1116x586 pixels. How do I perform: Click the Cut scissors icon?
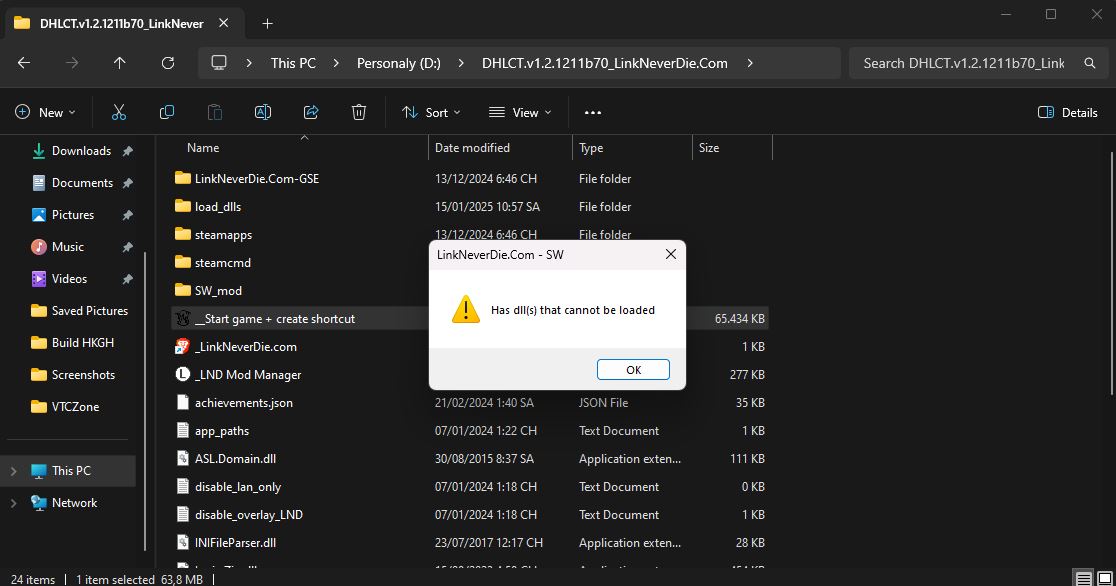[119, 112]
